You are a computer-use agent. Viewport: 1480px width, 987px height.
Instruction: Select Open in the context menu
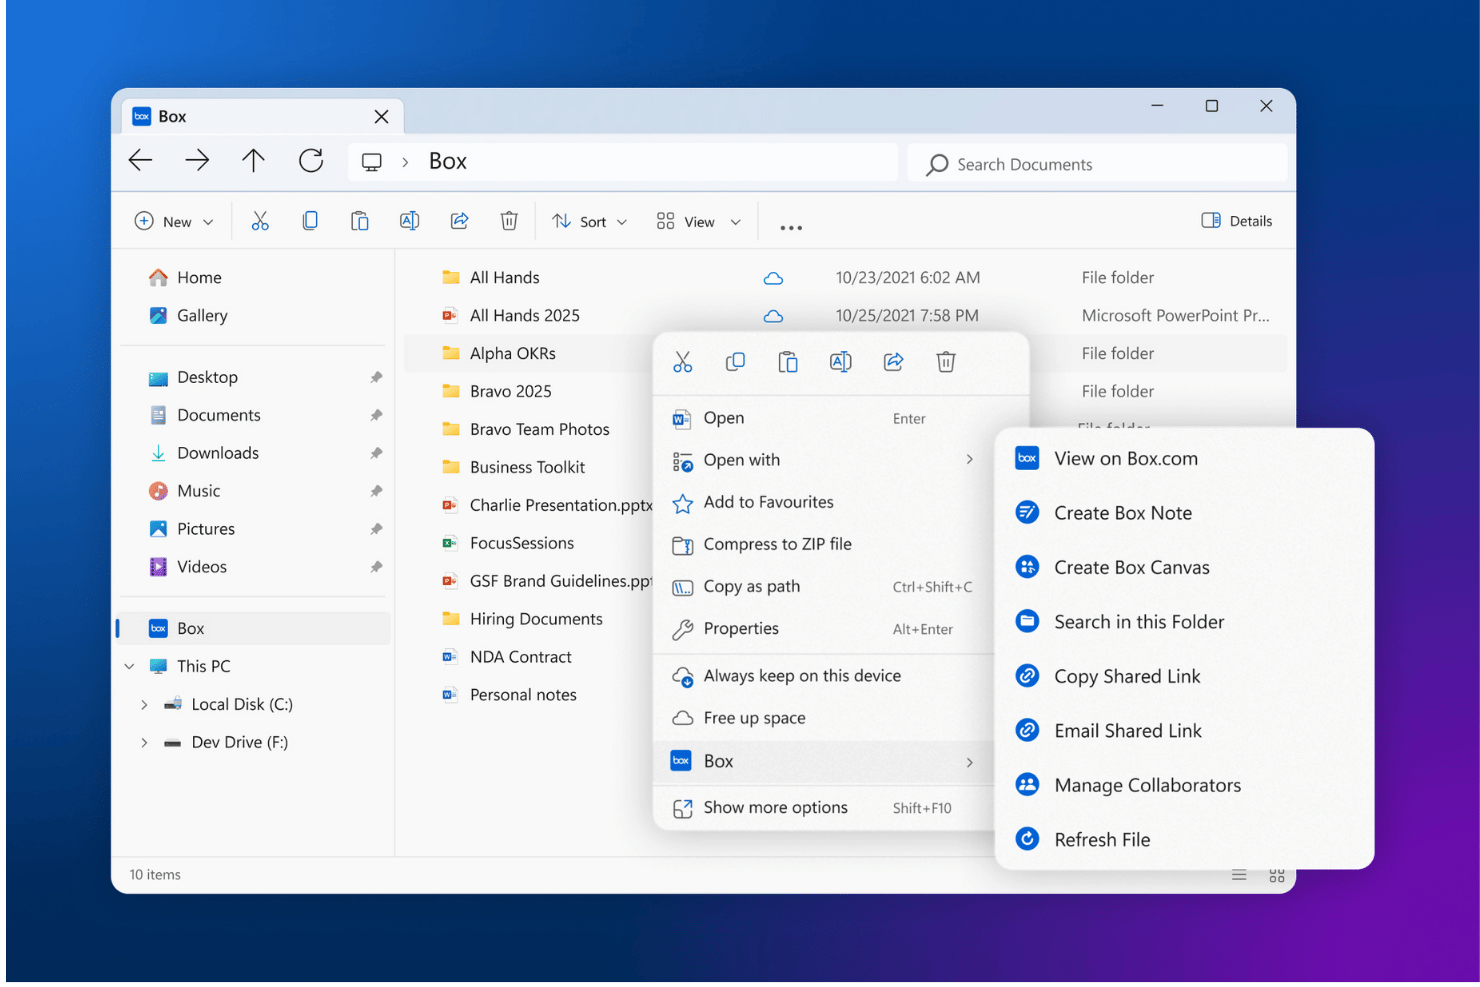[825, 418]
